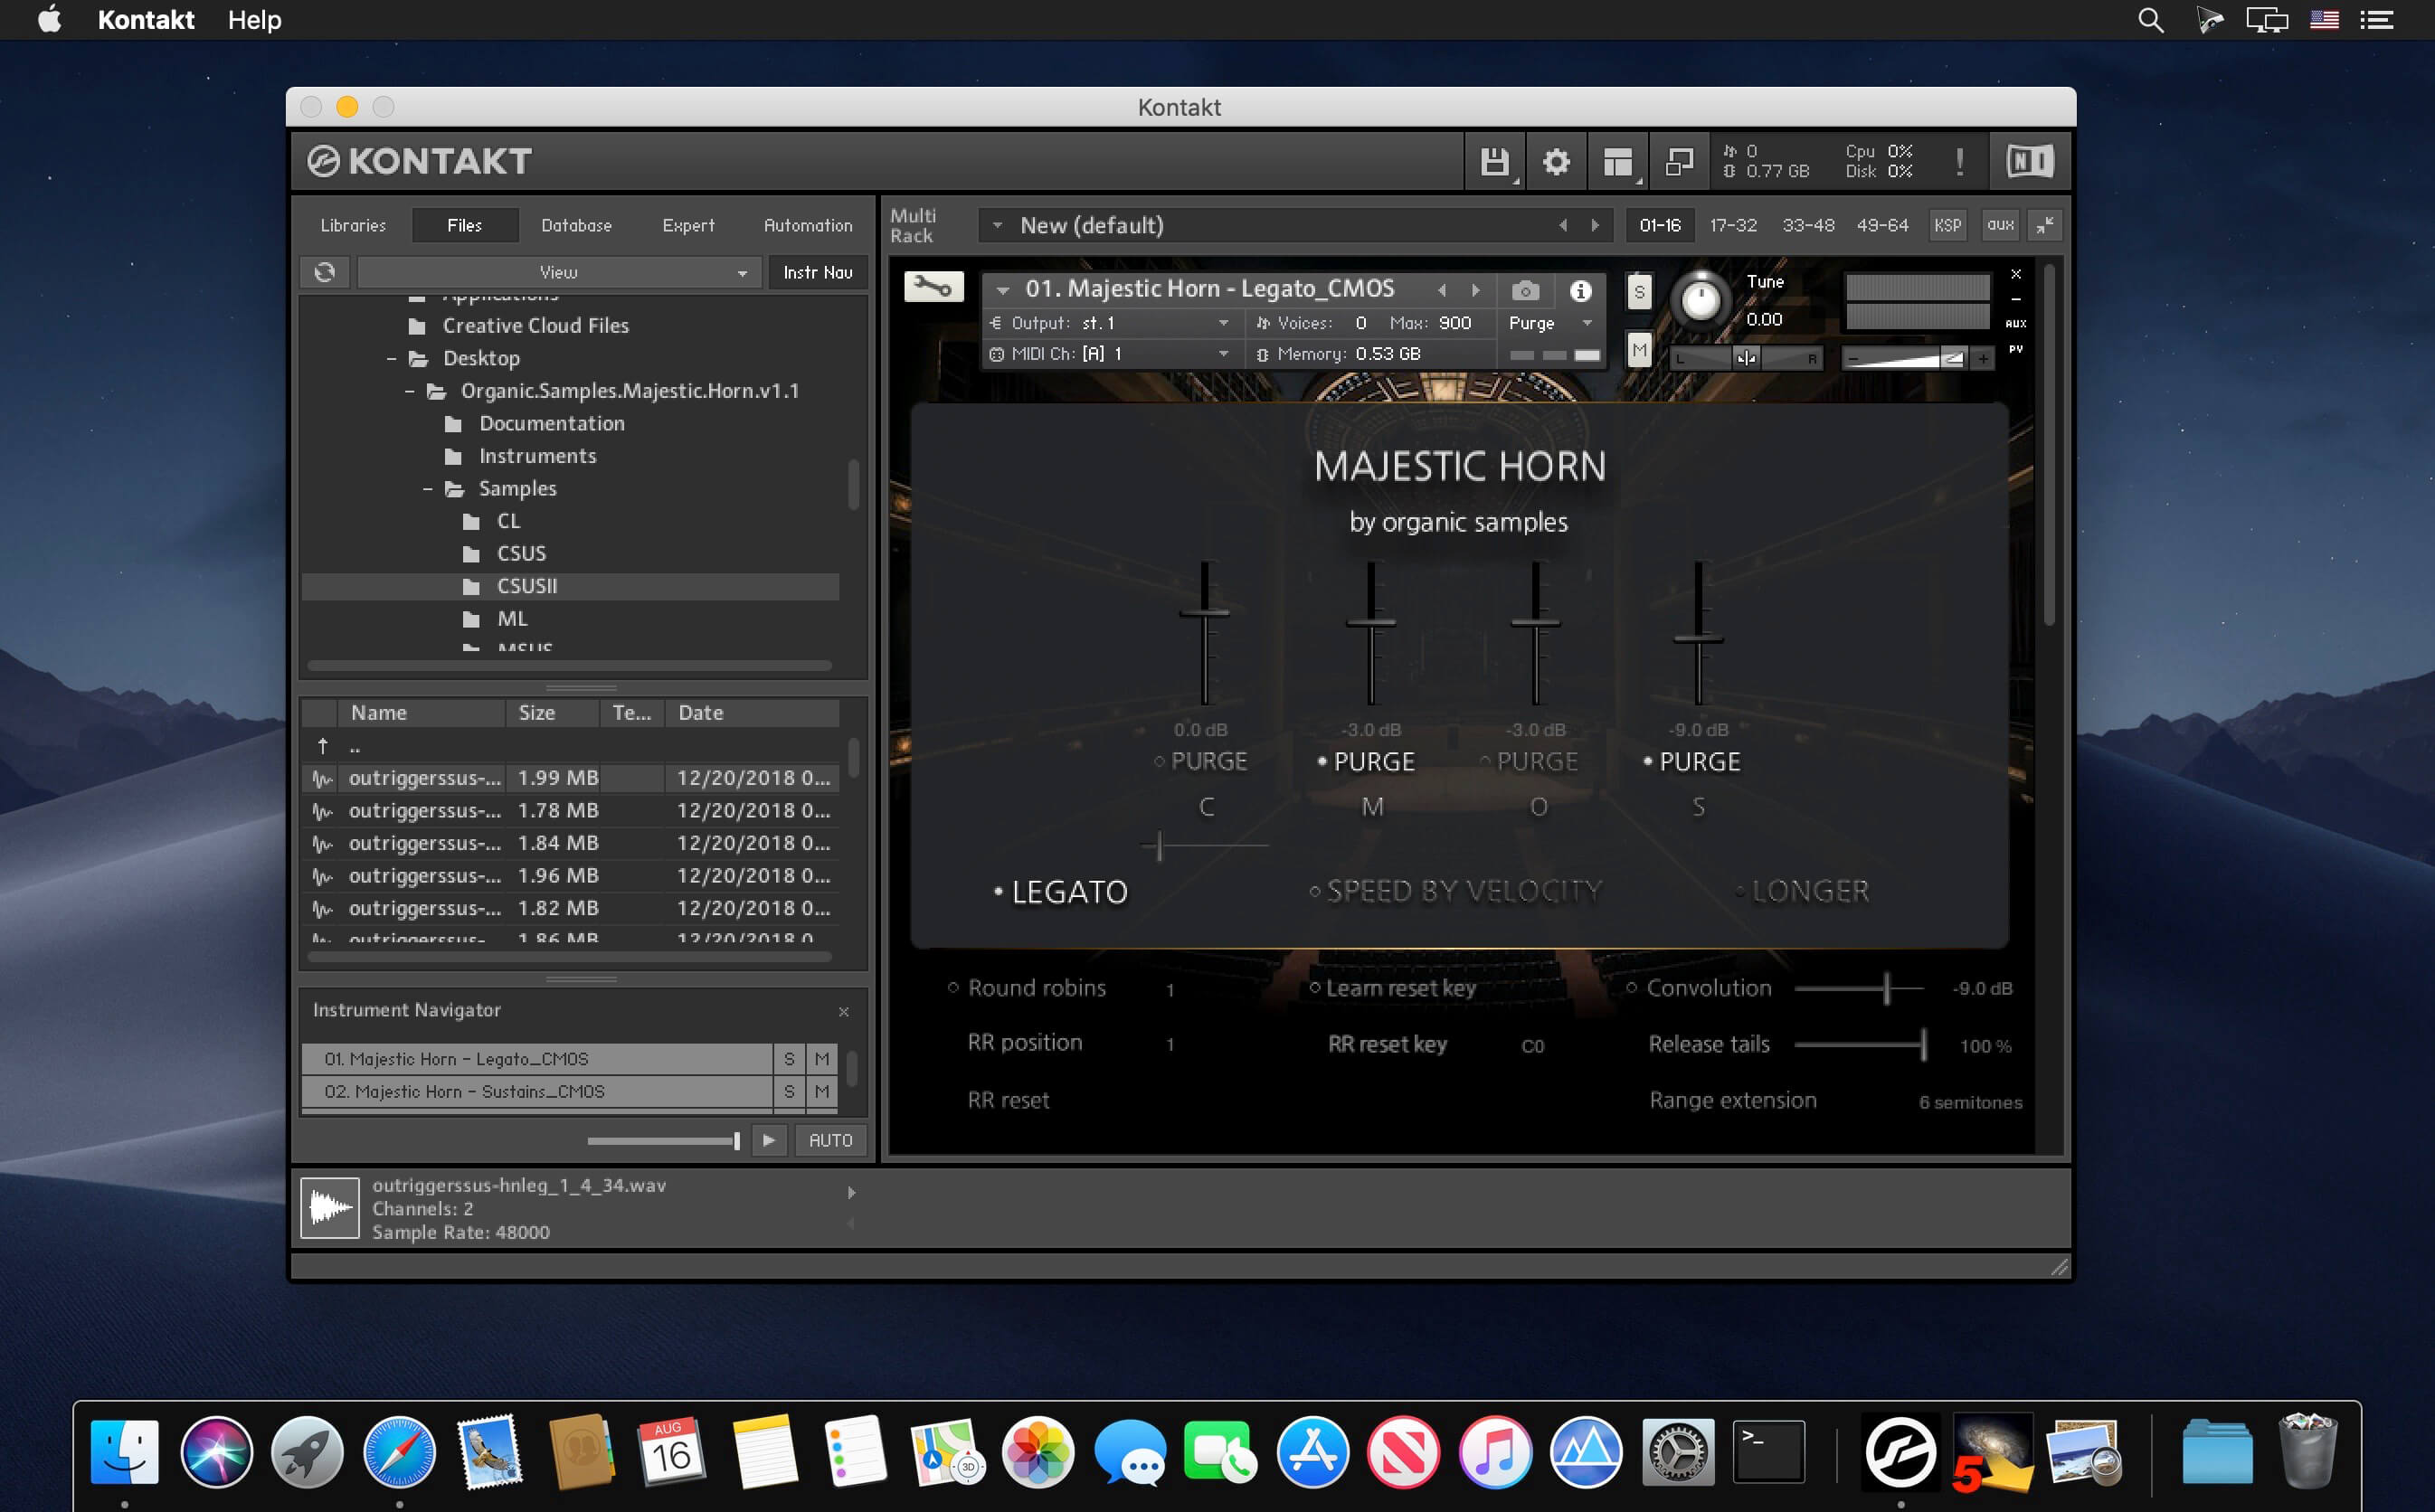The image size is (2435, 1512).
Task: Click the panic exclamation mark button
Action: pyautogui.click(x=1960, y=161)
